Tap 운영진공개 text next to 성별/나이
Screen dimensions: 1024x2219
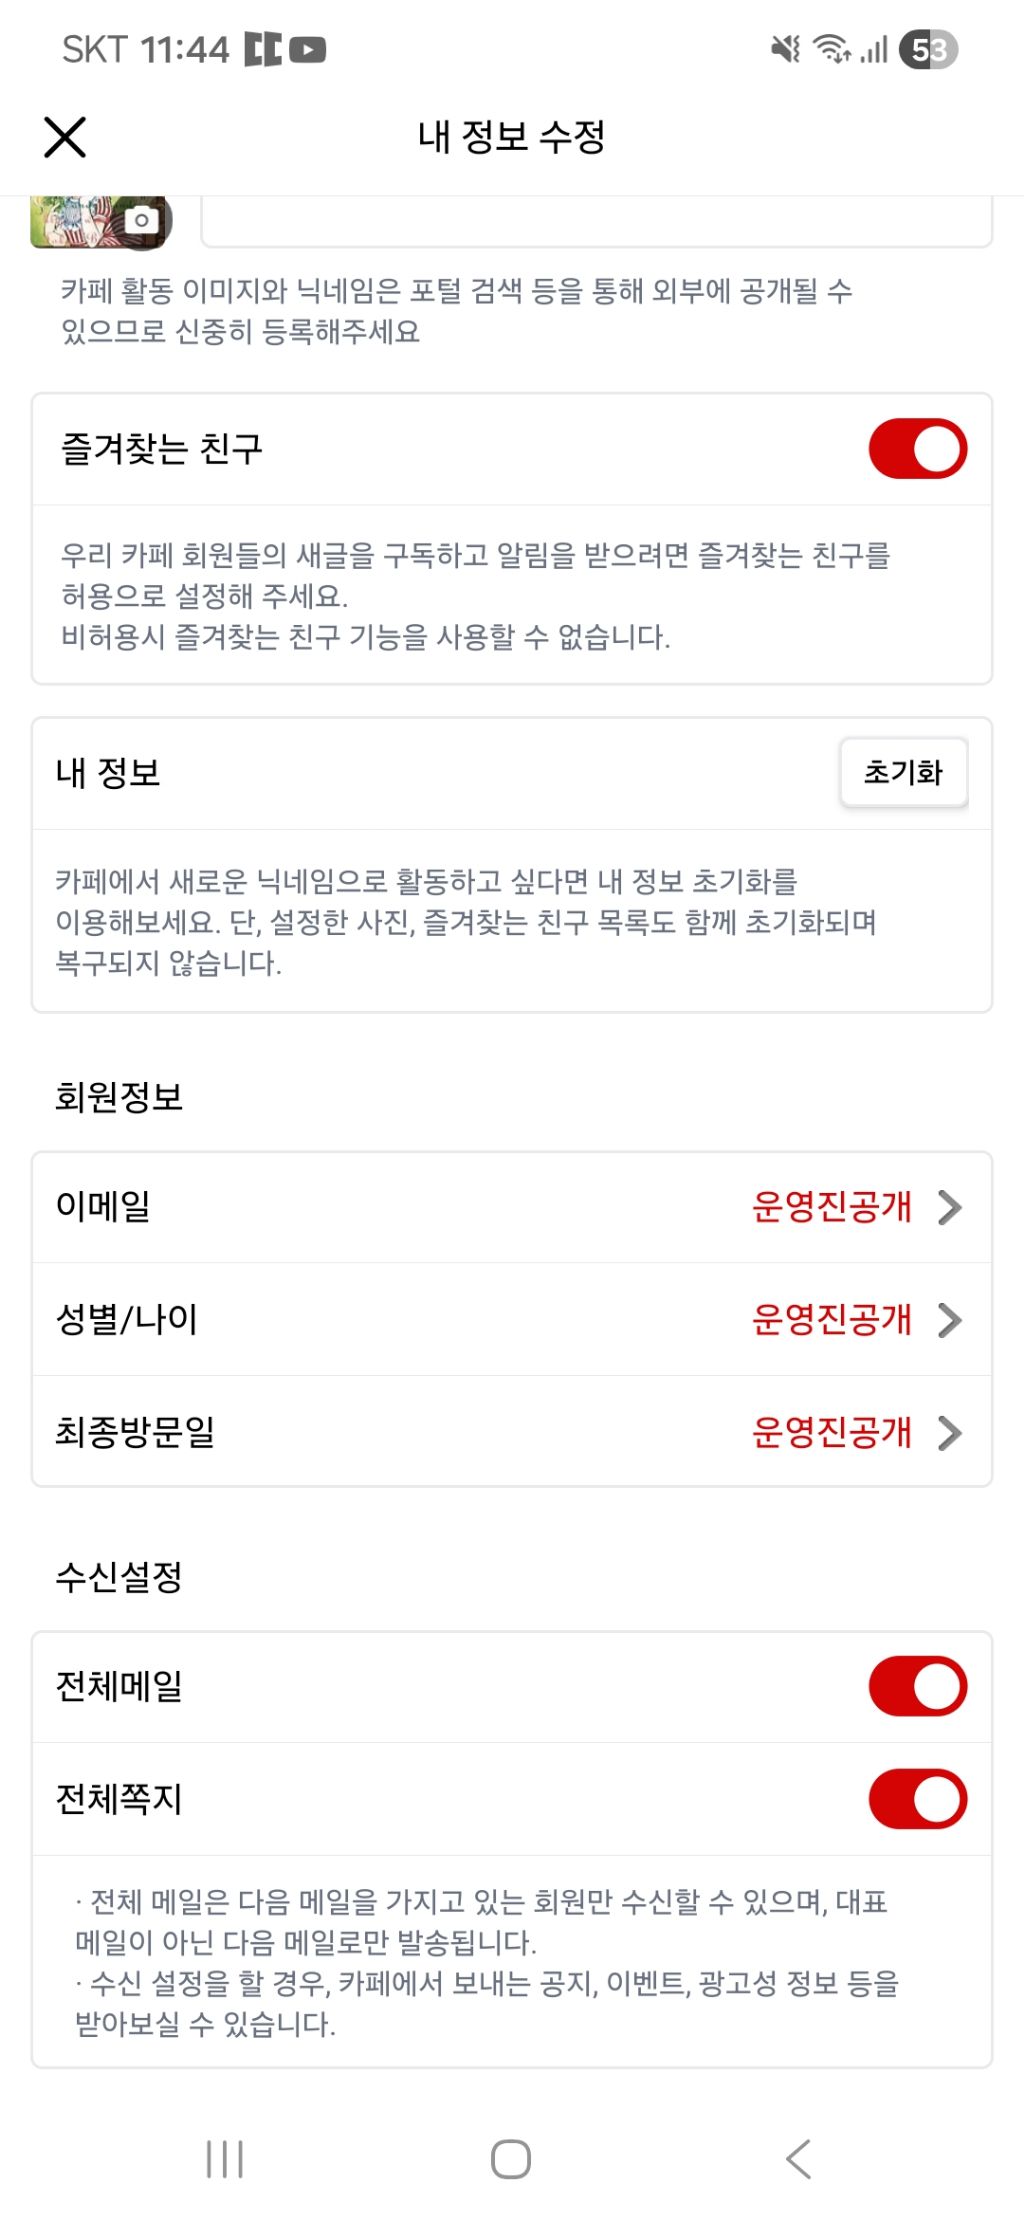[832, 1320]
